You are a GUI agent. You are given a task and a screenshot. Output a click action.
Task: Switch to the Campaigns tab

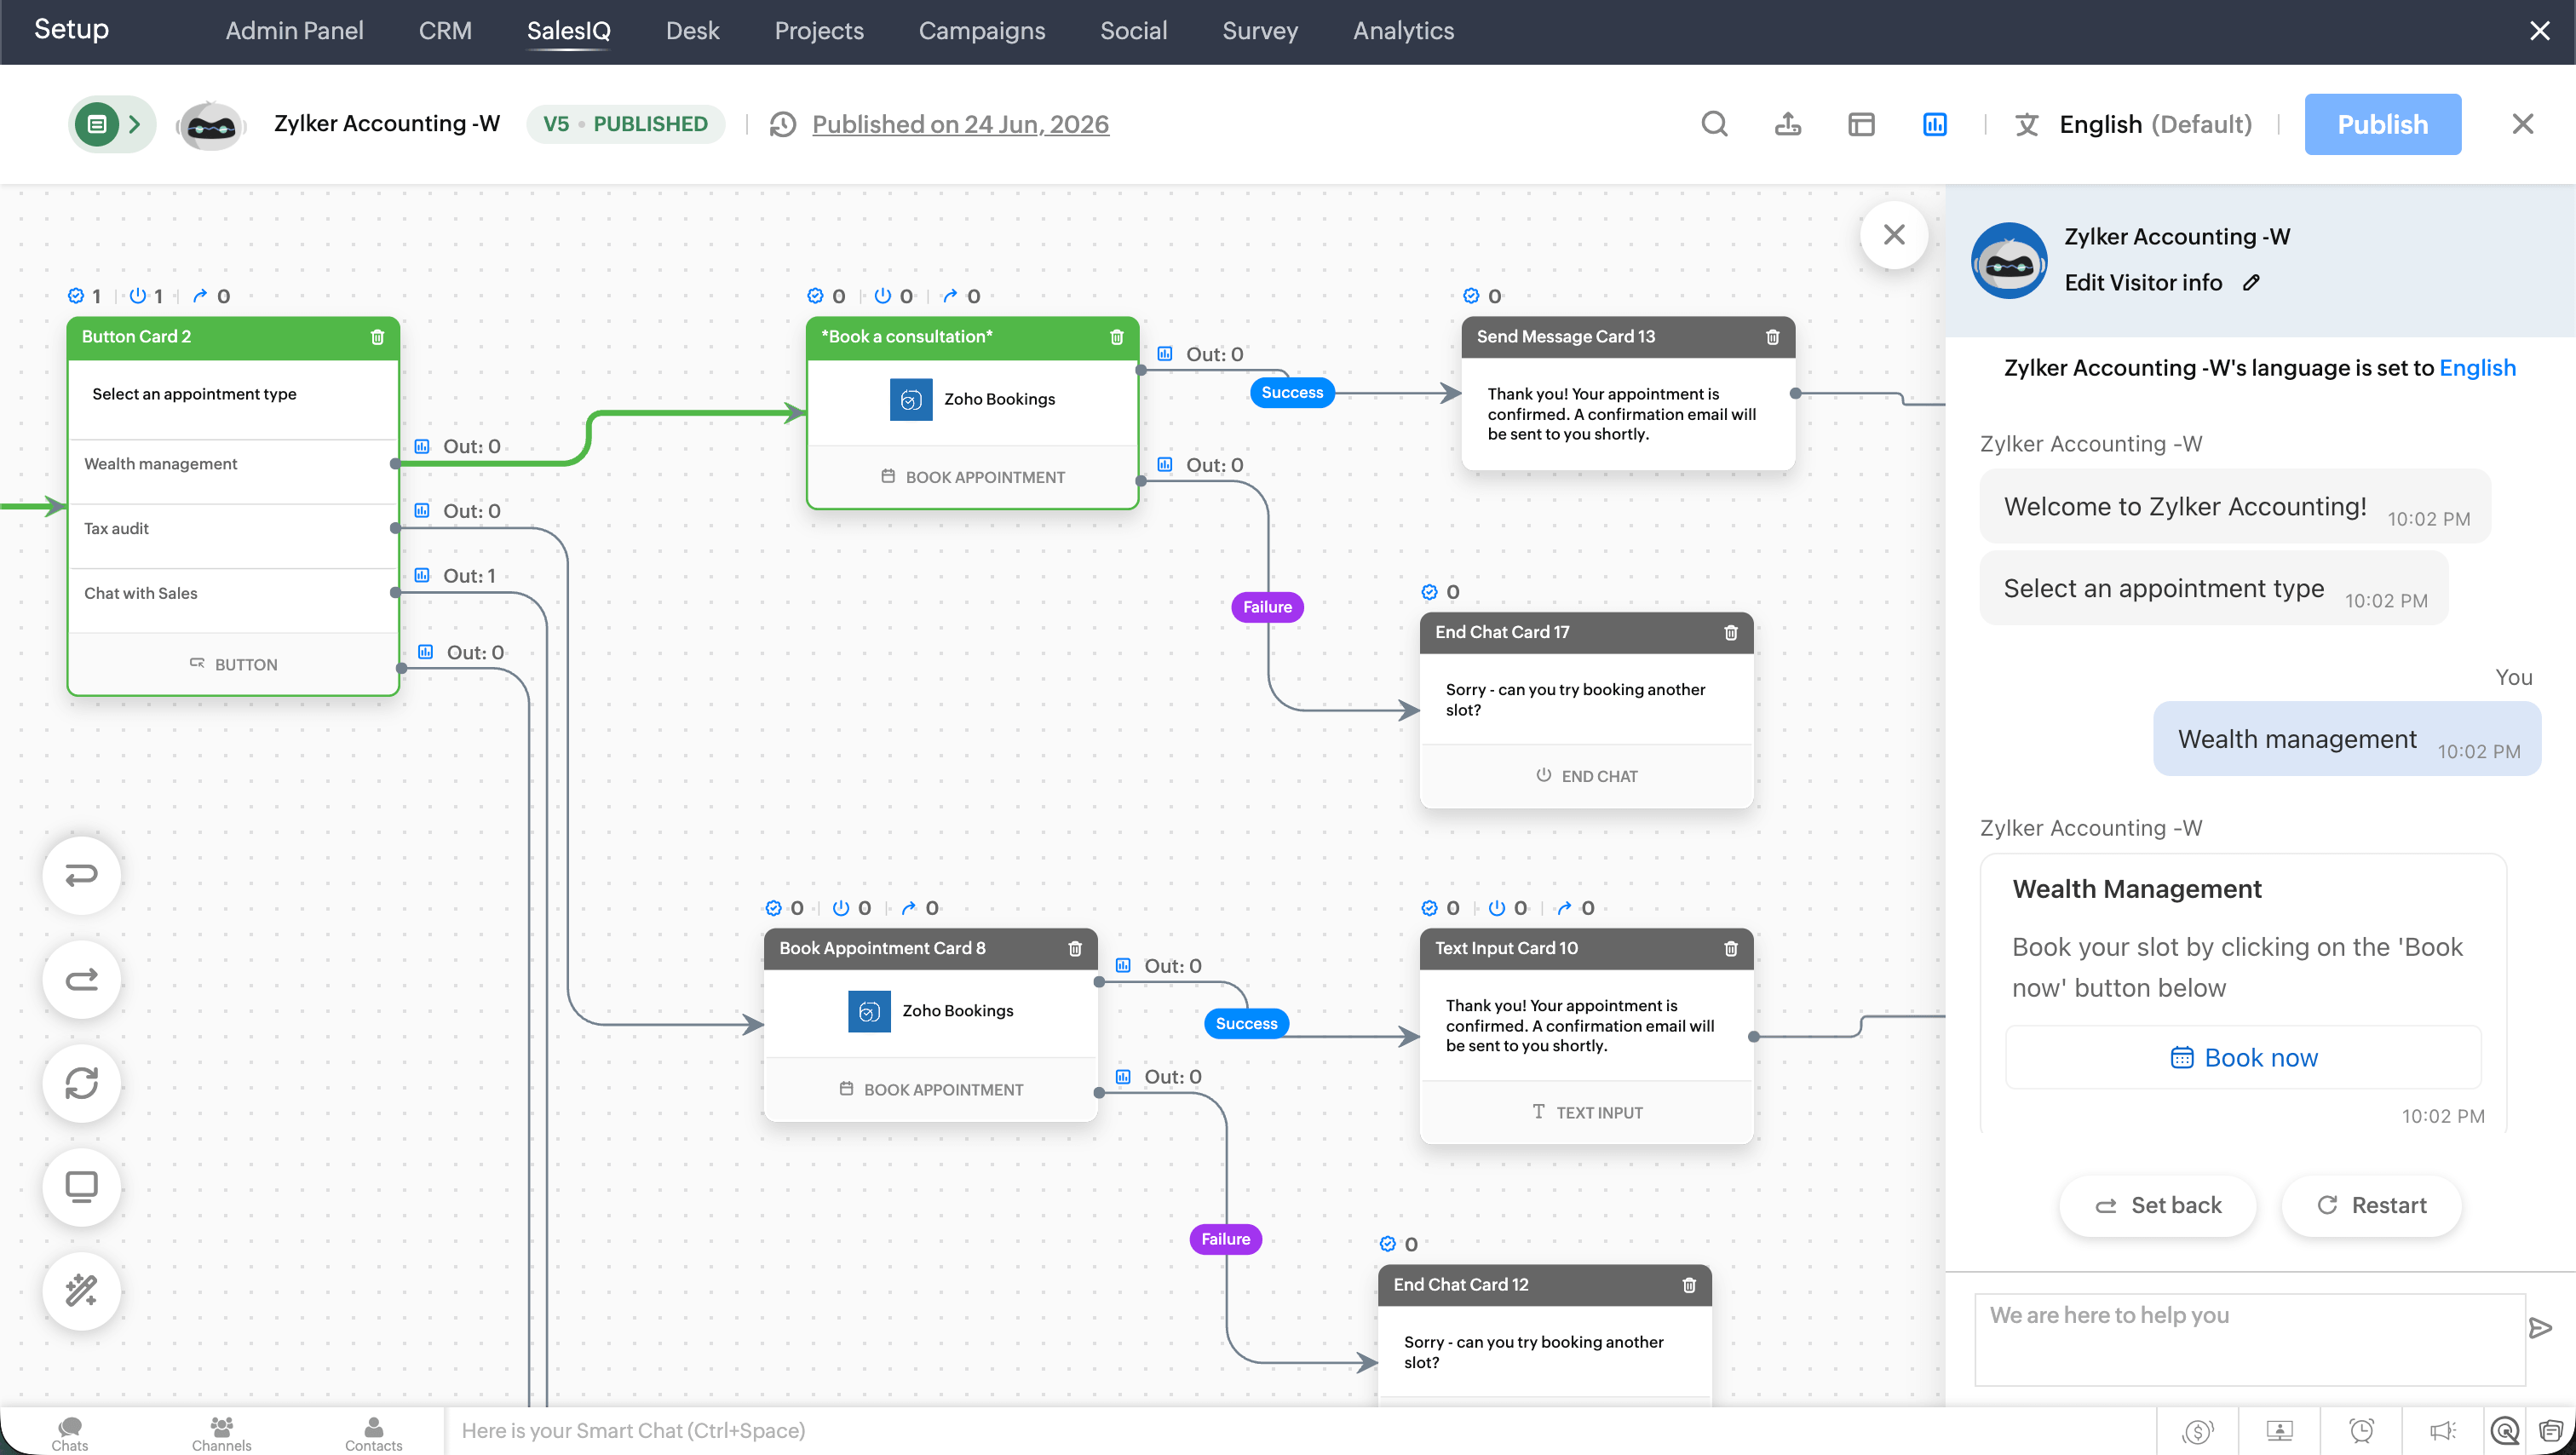pos(982,30)
